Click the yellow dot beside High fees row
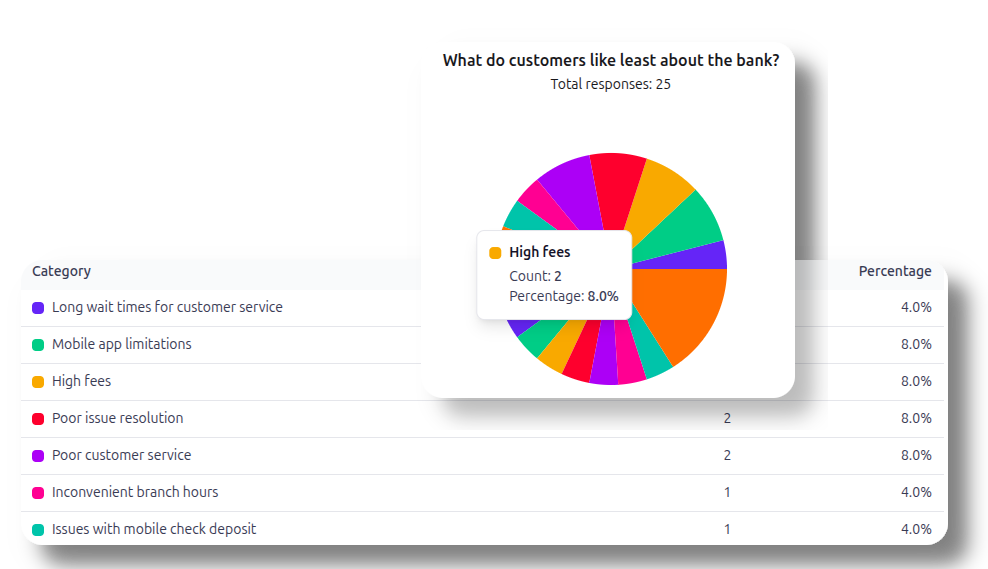988x569 pixels. click(x=38, y=382)
